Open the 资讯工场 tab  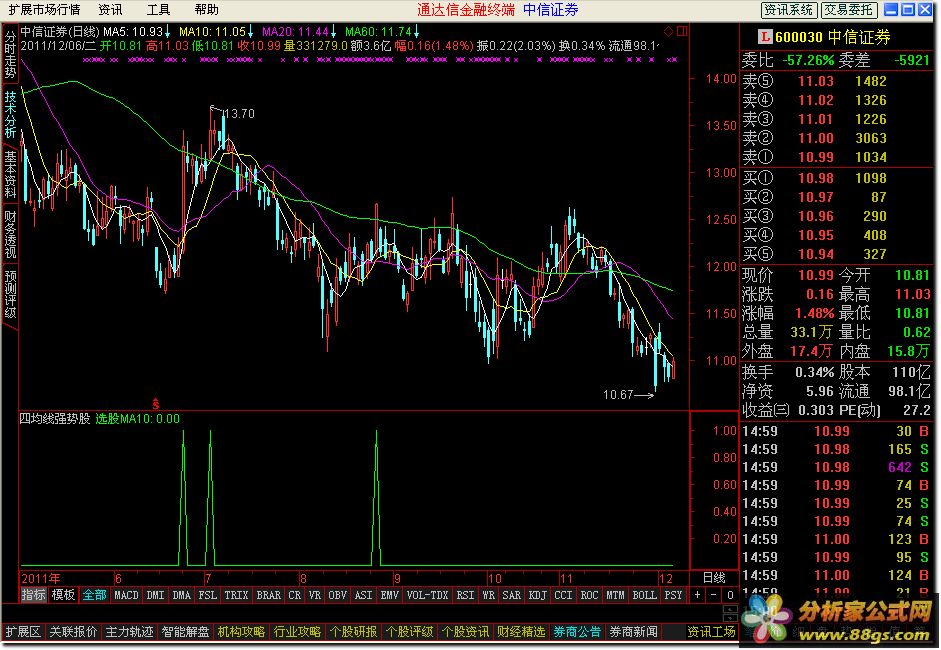[x=711, y=631]
